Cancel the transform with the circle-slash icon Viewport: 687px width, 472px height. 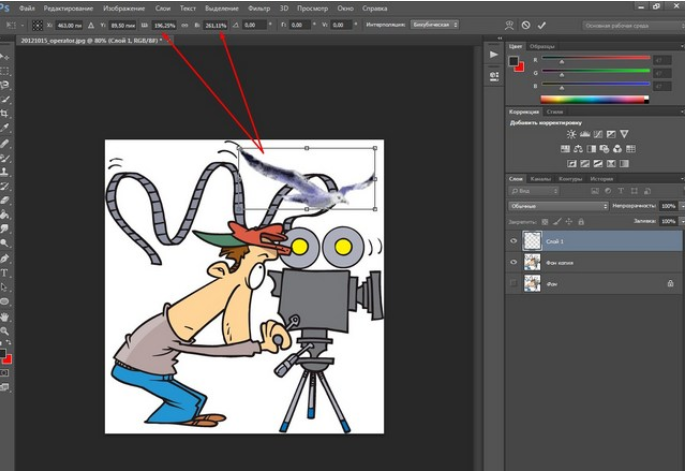point(526,24)
